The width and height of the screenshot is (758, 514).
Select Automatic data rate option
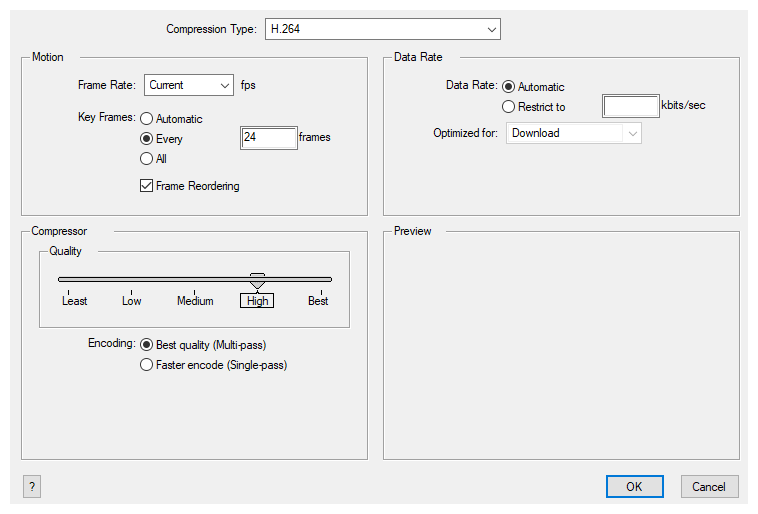click(x=509, y=87)
